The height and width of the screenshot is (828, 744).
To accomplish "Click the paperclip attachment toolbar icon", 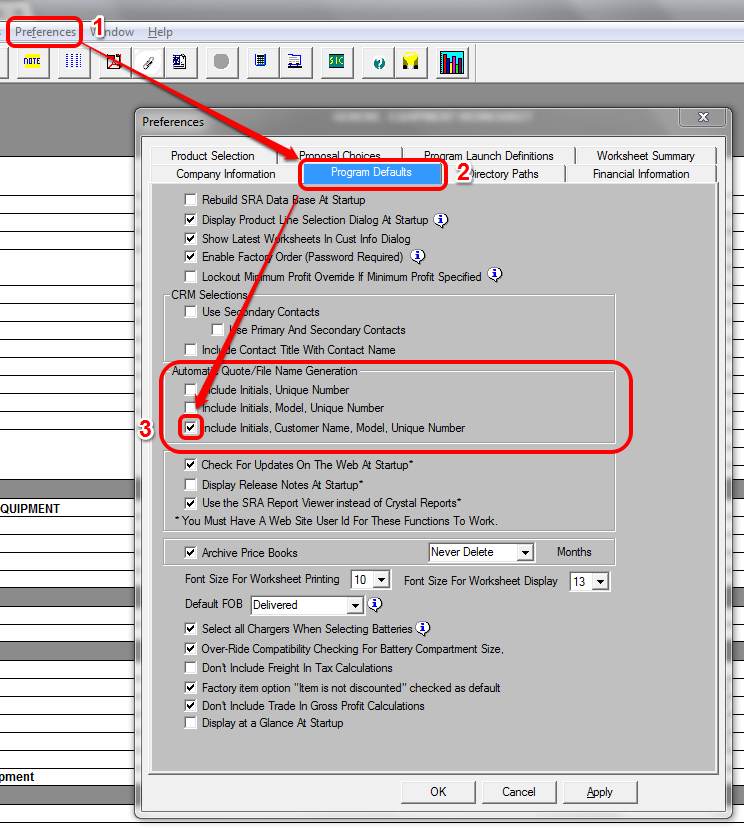I will tap(147, 62).
